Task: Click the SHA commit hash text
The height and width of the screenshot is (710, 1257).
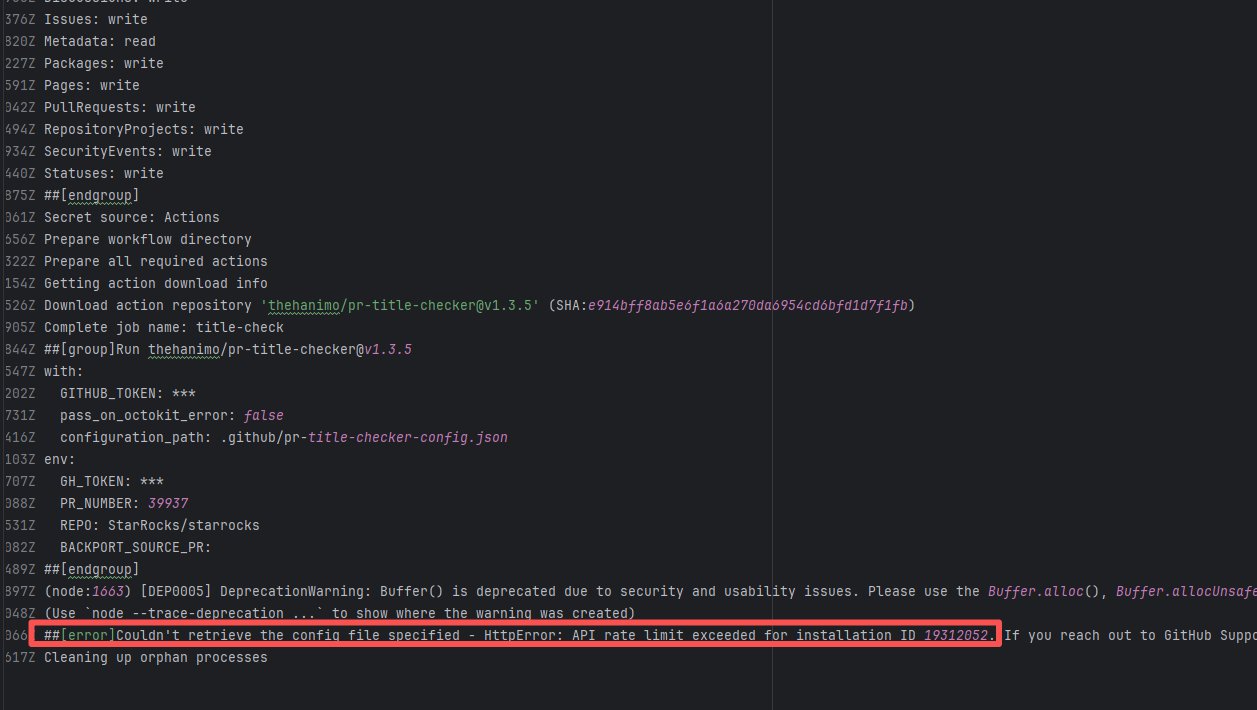Action: (747, 306)
